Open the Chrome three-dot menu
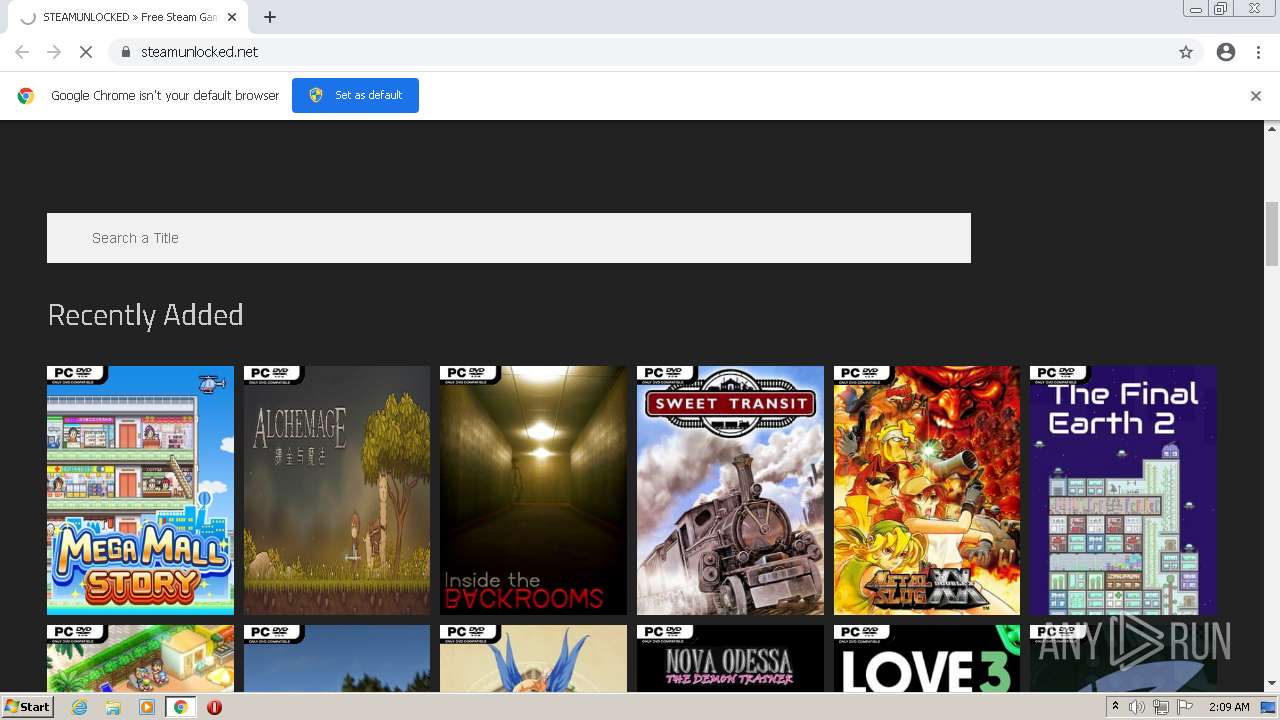 pos(1258,52)
